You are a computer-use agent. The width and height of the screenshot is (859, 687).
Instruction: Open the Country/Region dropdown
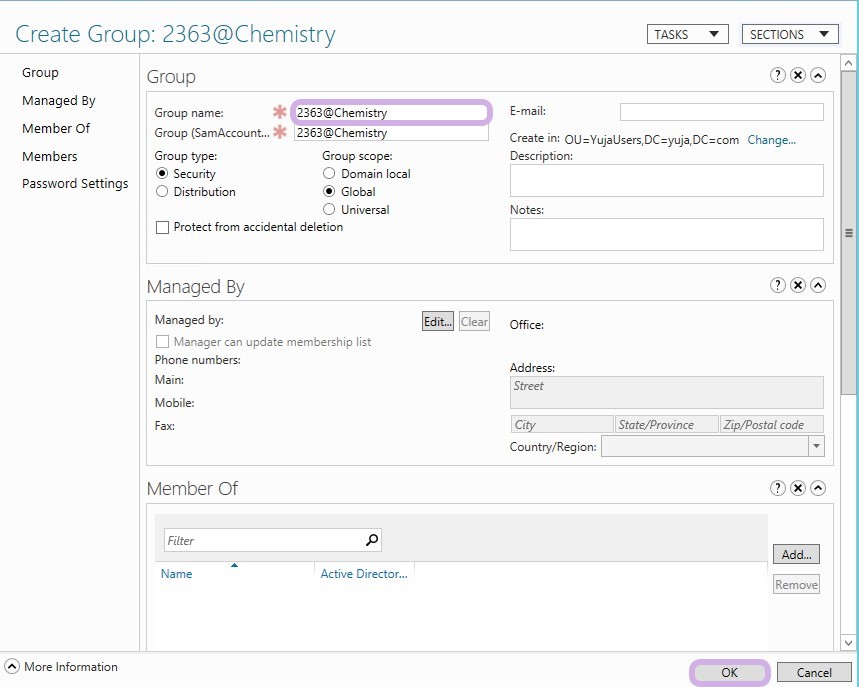click(816, 446)
